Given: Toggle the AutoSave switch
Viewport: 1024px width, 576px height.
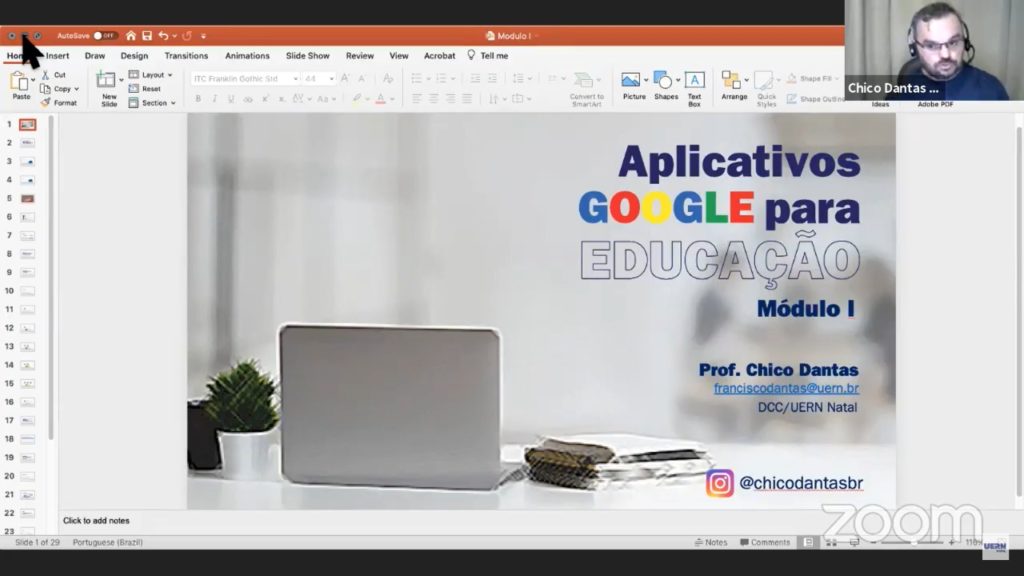Looking at the screenshot, I should click(x=104, y=36).
